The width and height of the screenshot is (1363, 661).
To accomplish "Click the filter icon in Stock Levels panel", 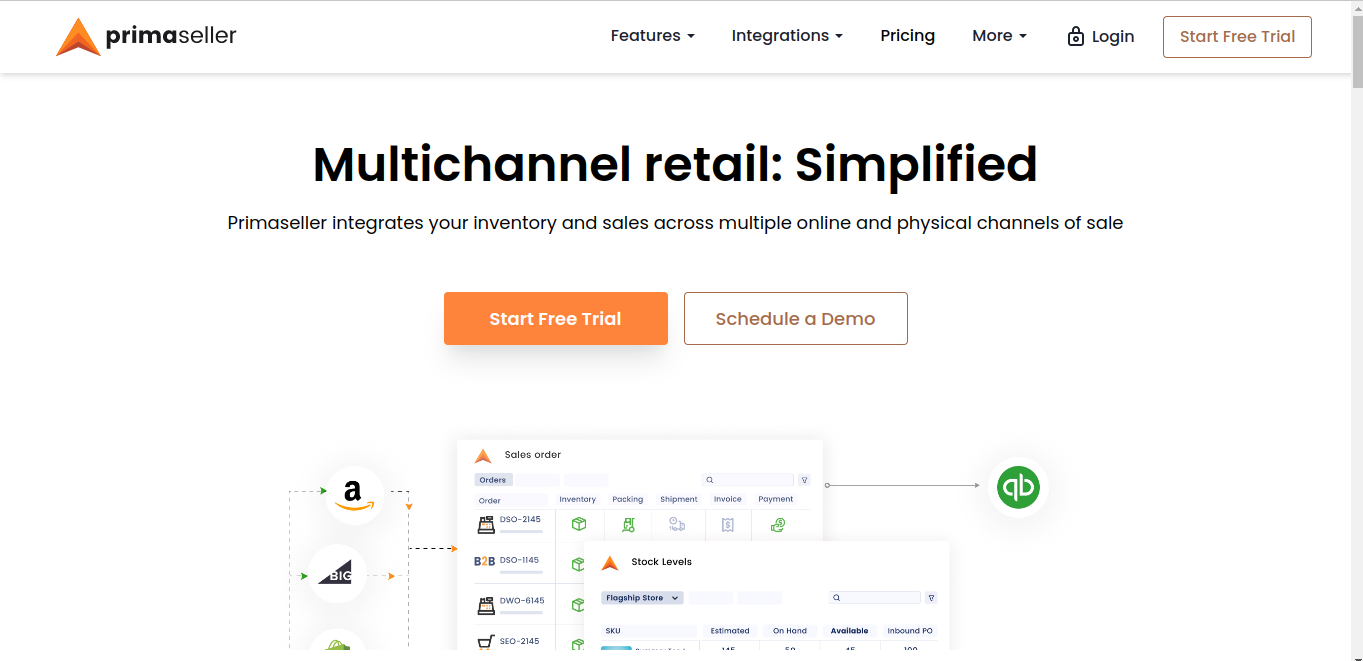I will [931, 598].
